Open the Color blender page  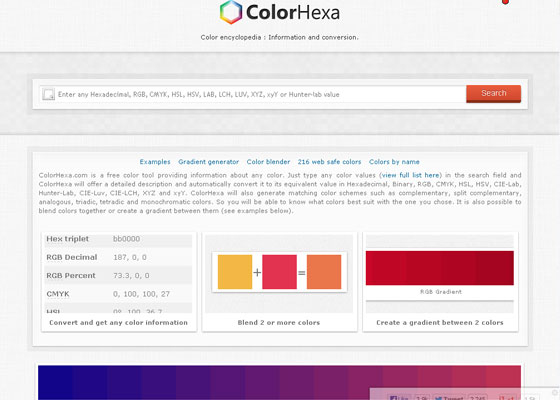tap(268, 162)
